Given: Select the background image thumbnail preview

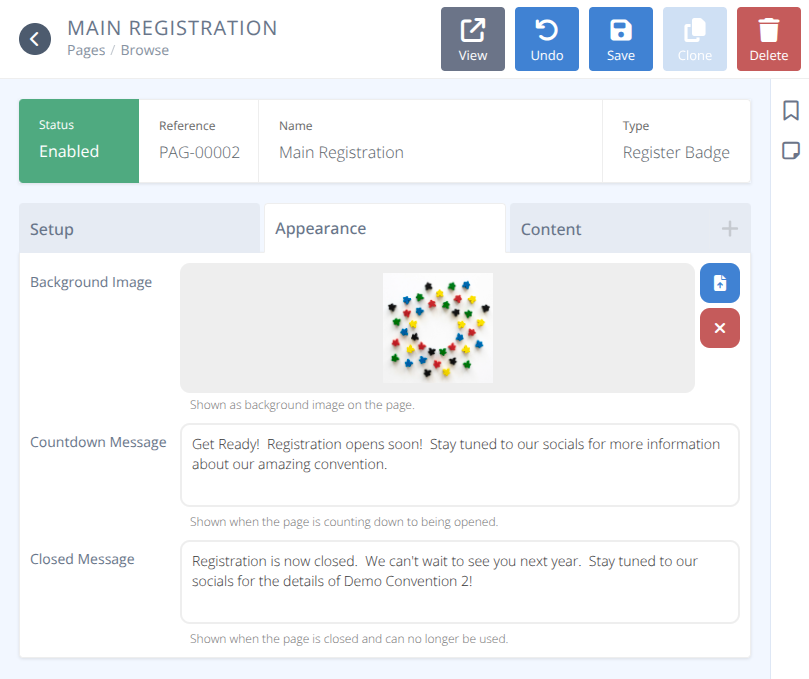Looking at the screenshot, I should (x=437, y=327).
